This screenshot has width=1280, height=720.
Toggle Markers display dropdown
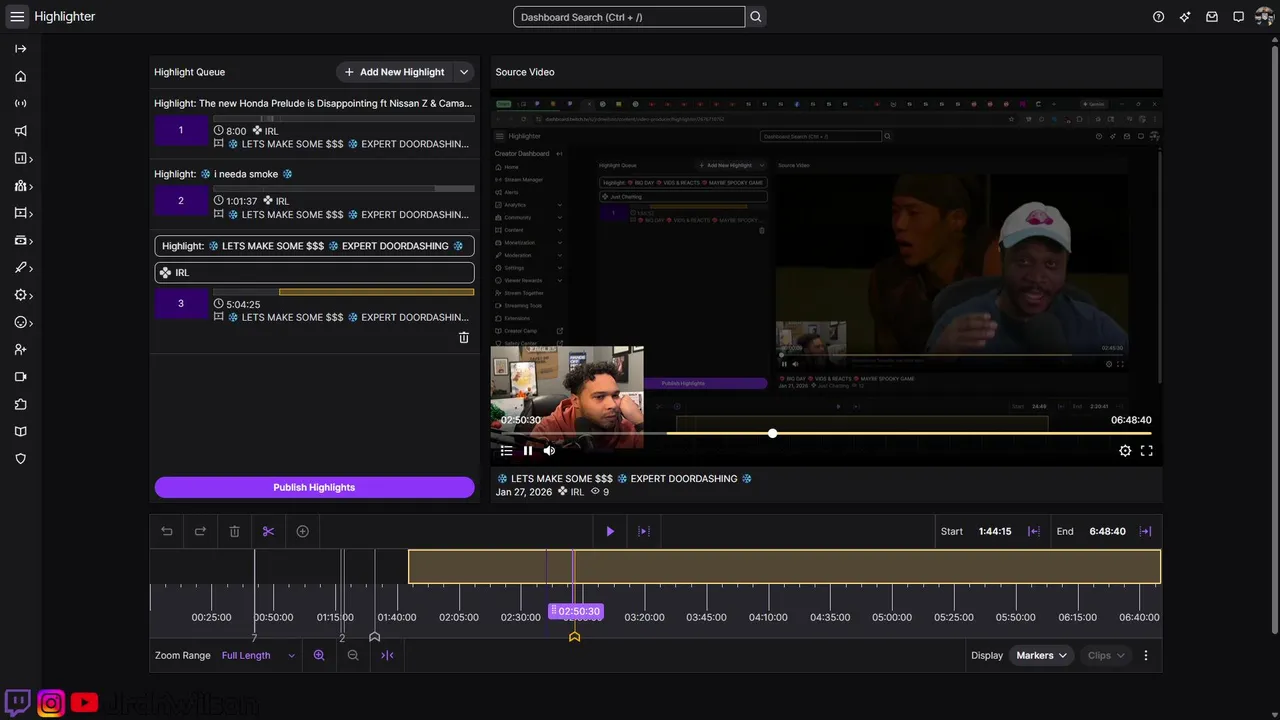coord(1041,655)
